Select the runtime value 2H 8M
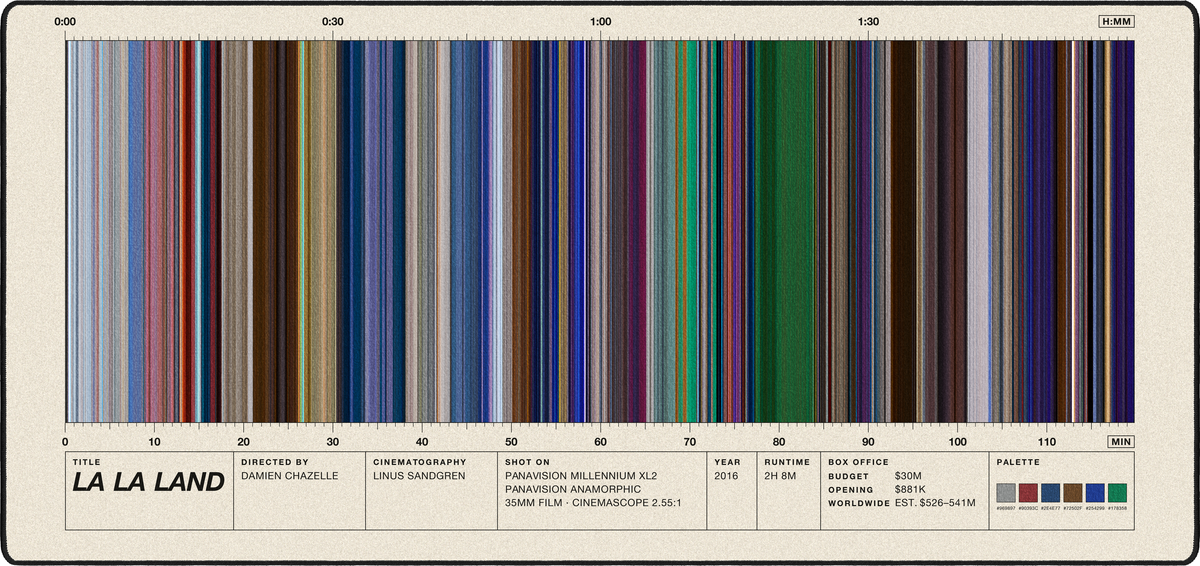1200x566 pixels. pyautogui.click(x=782, y=476)
